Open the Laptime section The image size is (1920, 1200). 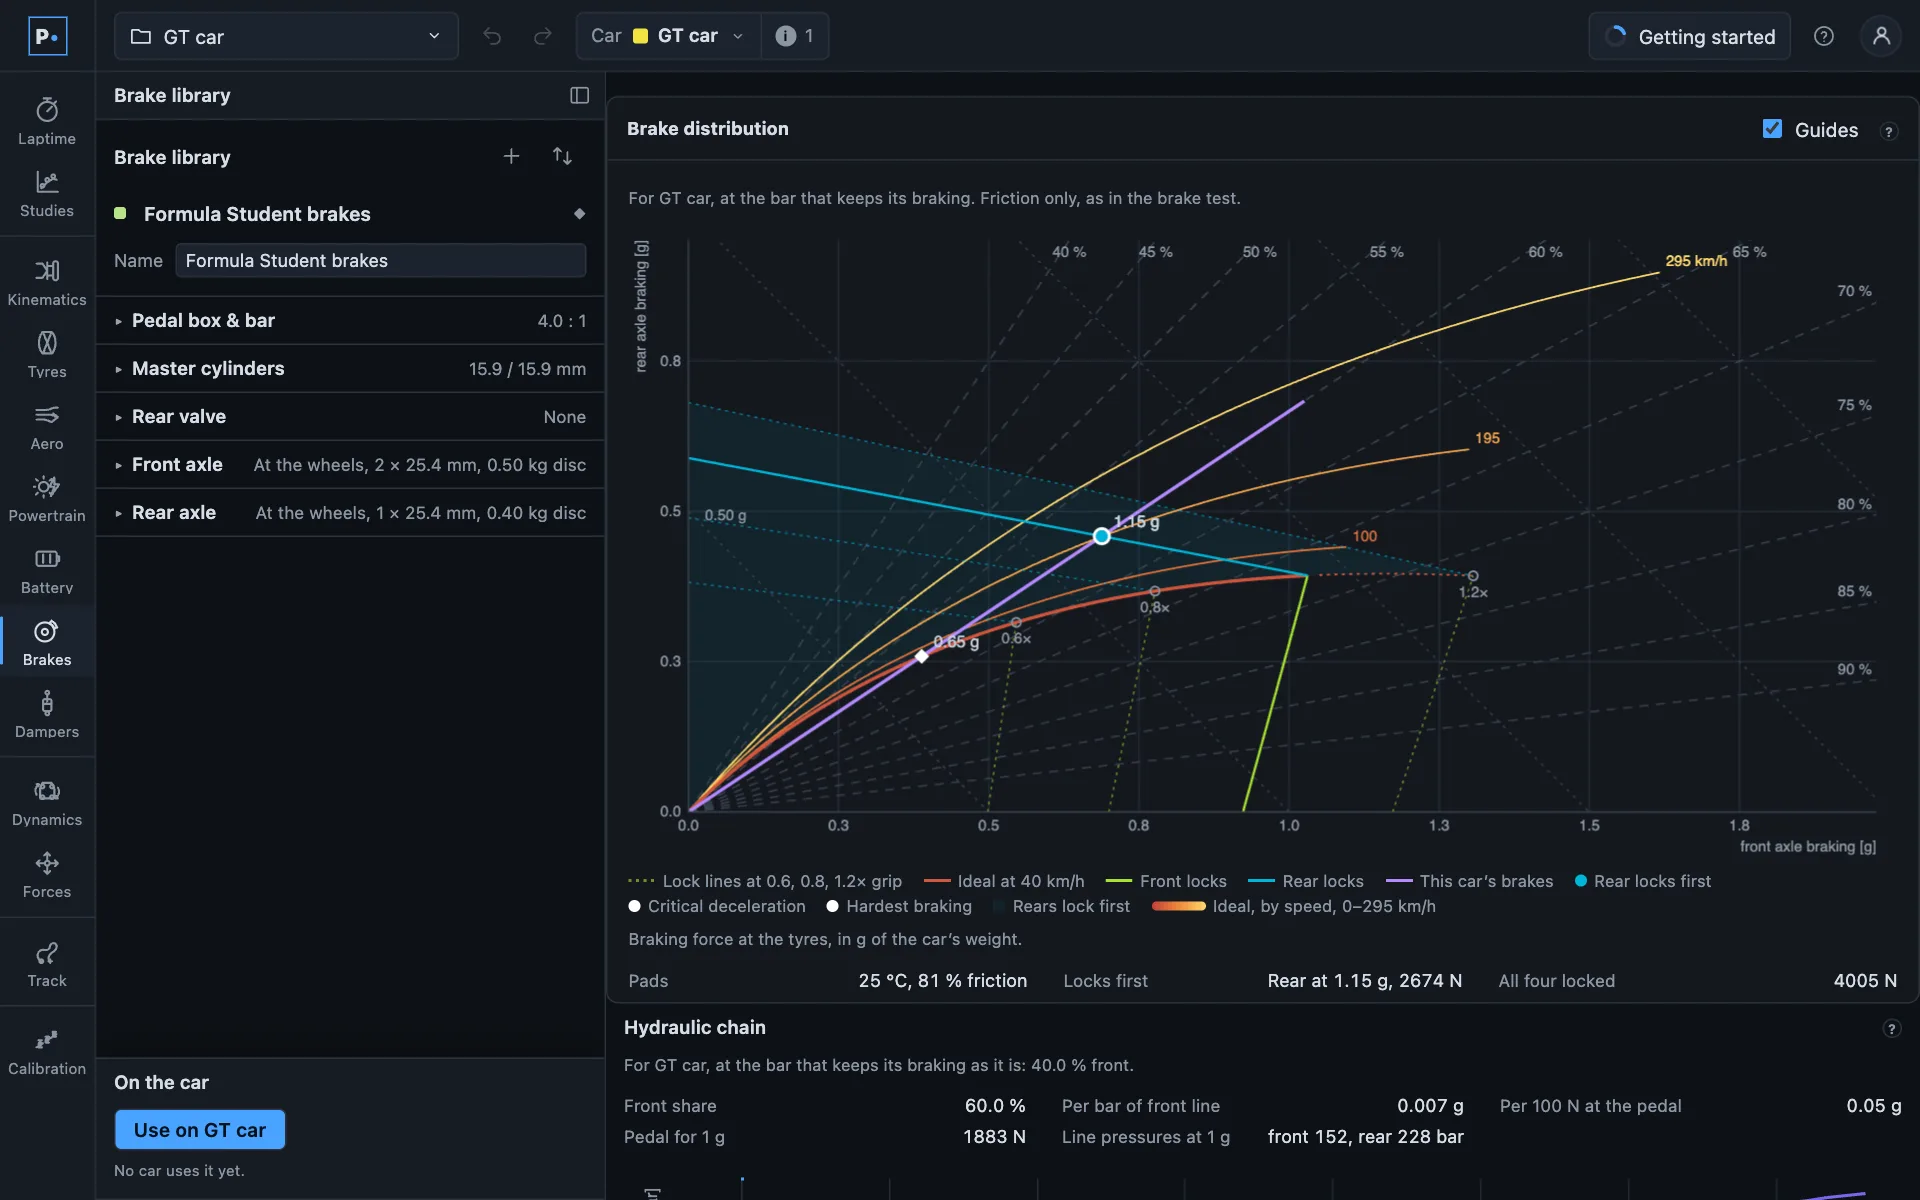pos(47,122)
